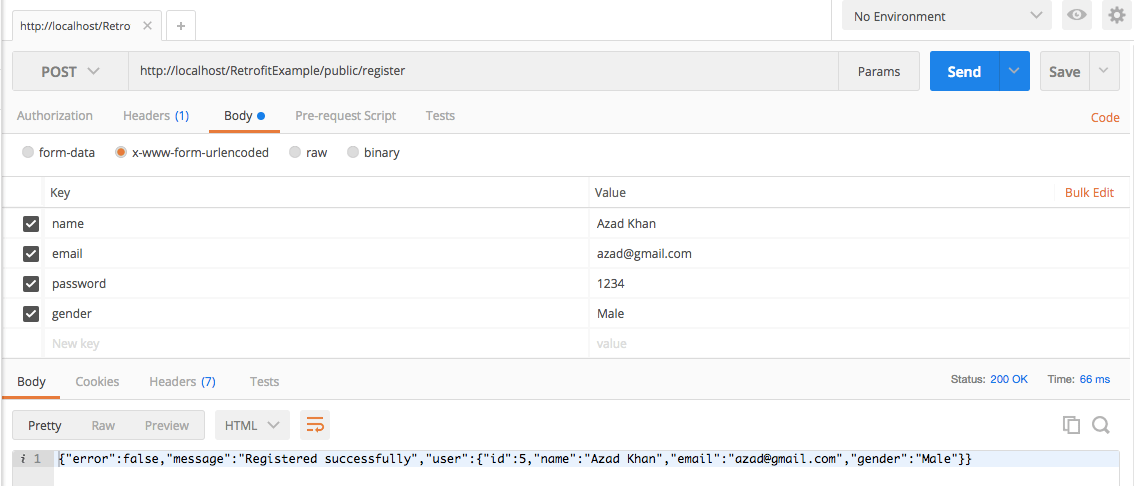Screen dimensions: 1134x486
Task: Click the blue Send button
Action: pos(963,72)
